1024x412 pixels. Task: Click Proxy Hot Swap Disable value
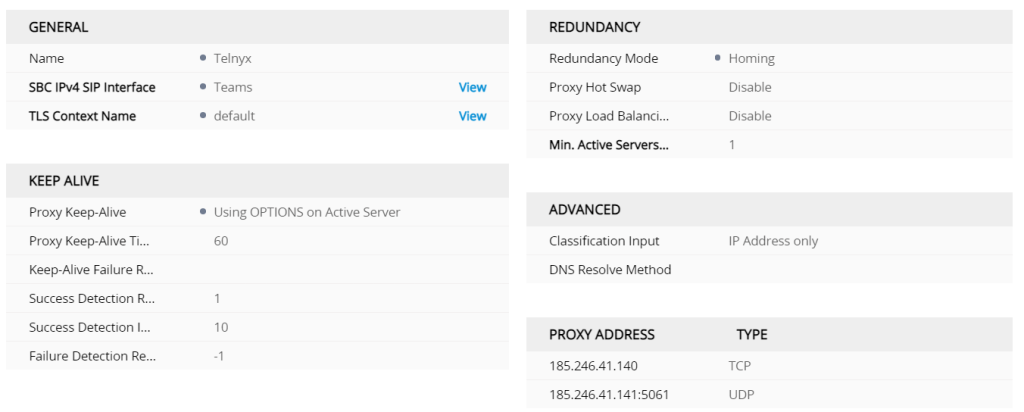point(750,87)
